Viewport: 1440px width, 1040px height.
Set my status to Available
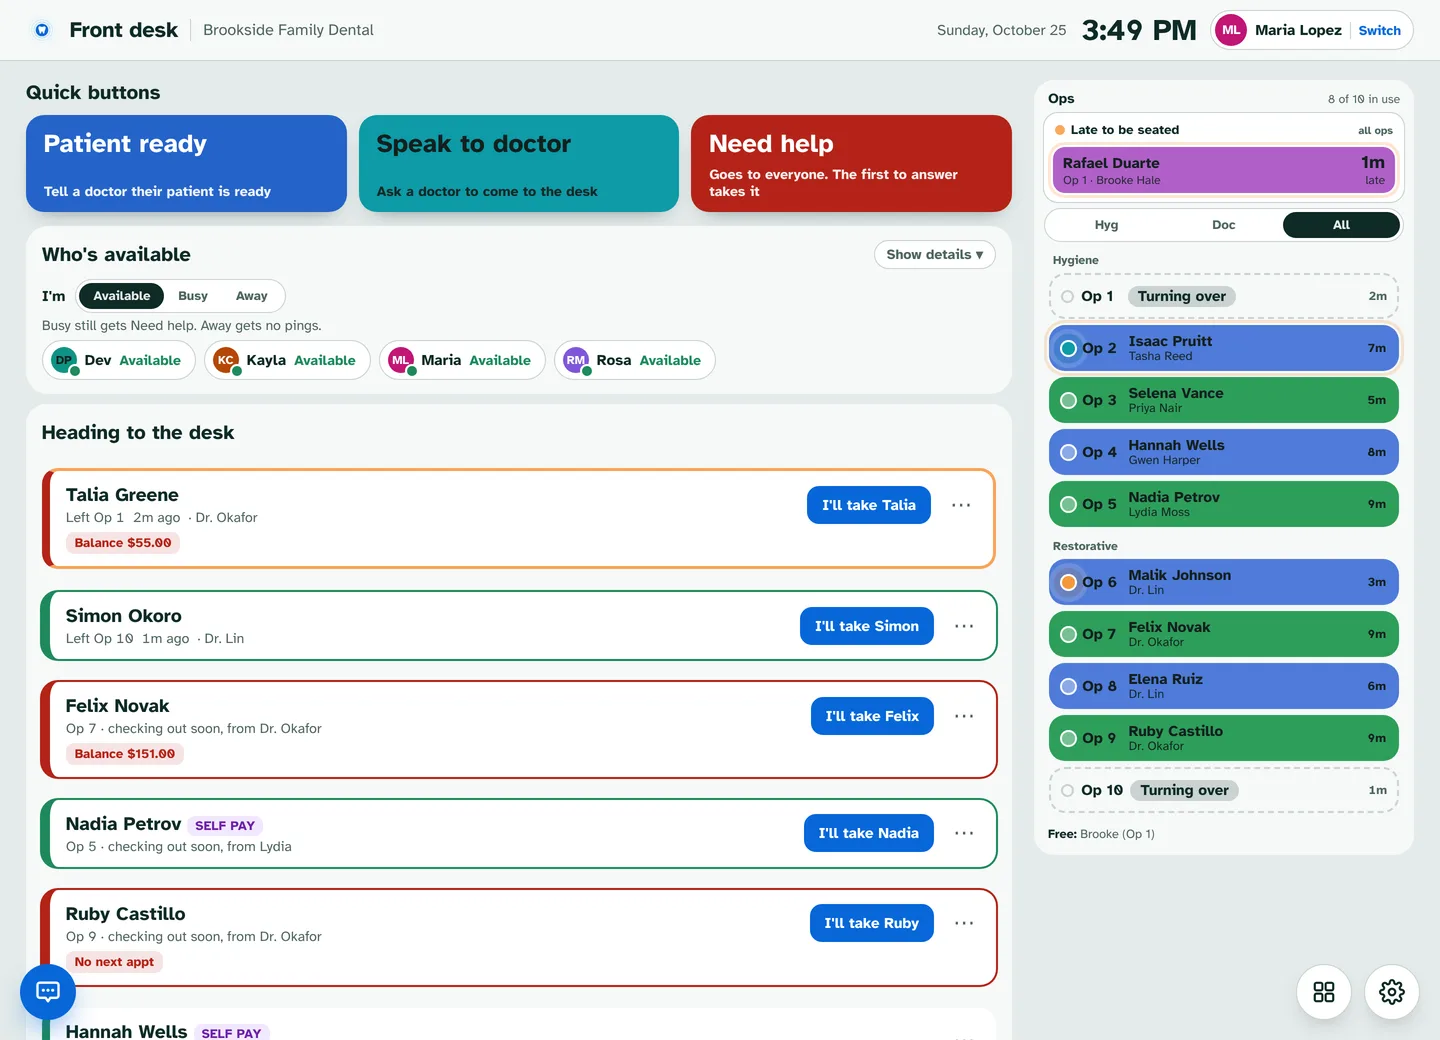tap(122, 296)
